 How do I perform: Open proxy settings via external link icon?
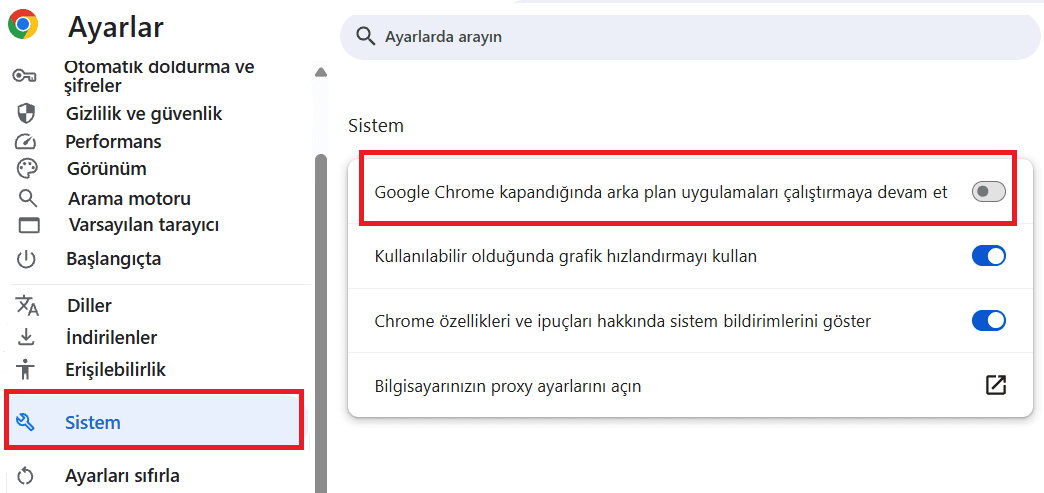(x=995, y=385)
